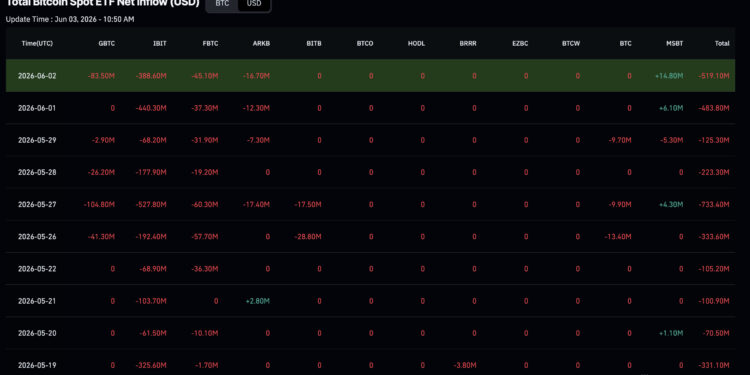Click GBTC value -26.20M
The image size is (750, 375).
pyautogui.click(x=101, y=172)
